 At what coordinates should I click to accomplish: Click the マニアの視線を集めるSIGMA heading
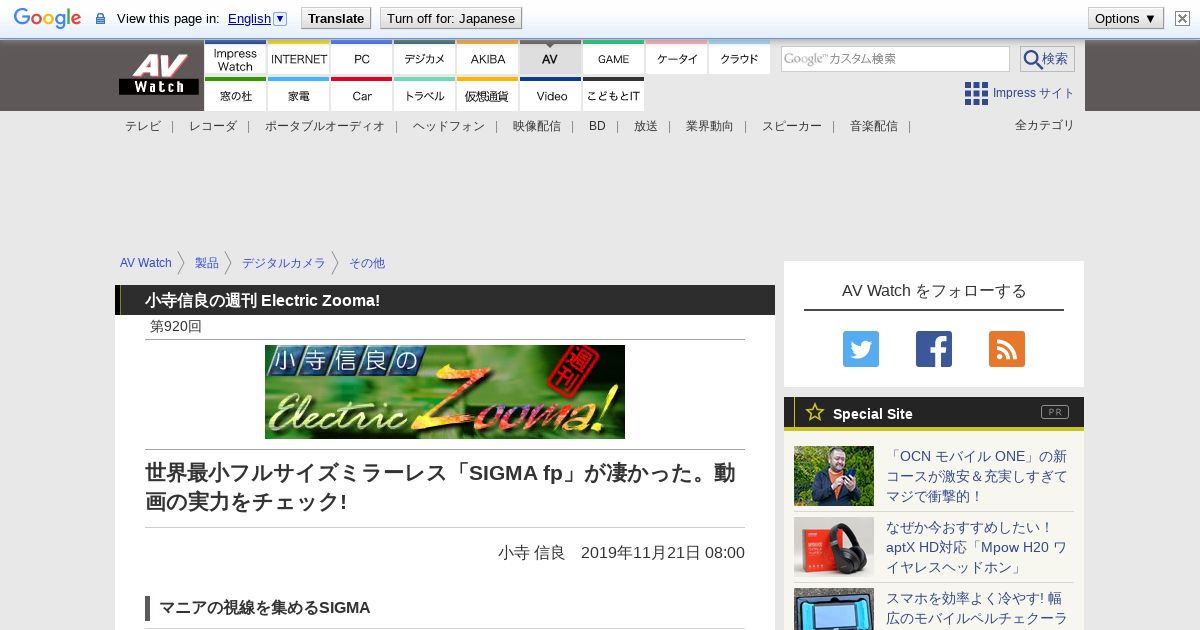tap(265, 608)
